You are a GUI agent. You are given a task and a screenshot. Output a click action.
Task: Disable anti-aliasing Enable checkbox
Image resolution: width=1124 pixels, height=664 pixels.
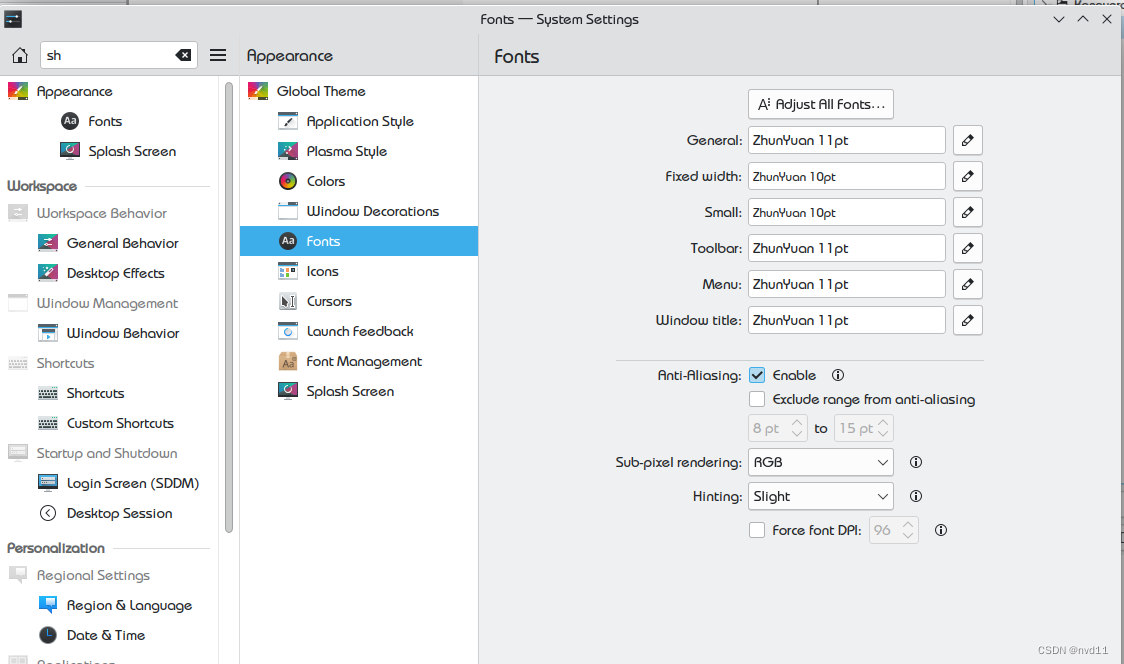[757, 375]
